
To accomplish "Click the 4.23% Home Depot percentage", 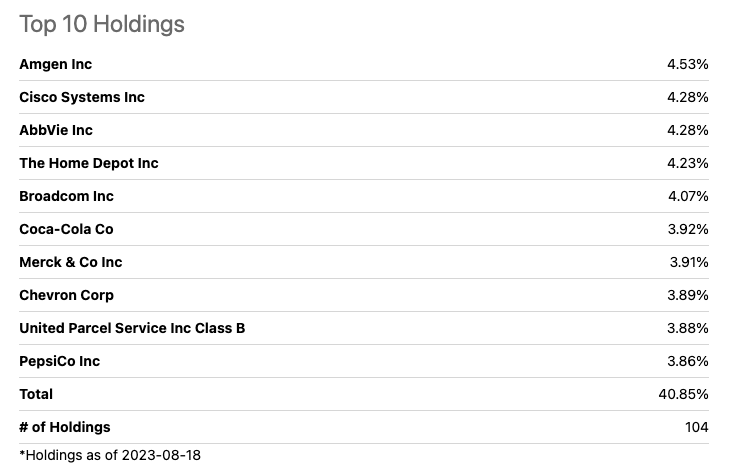I will click(x=688, y=163).
